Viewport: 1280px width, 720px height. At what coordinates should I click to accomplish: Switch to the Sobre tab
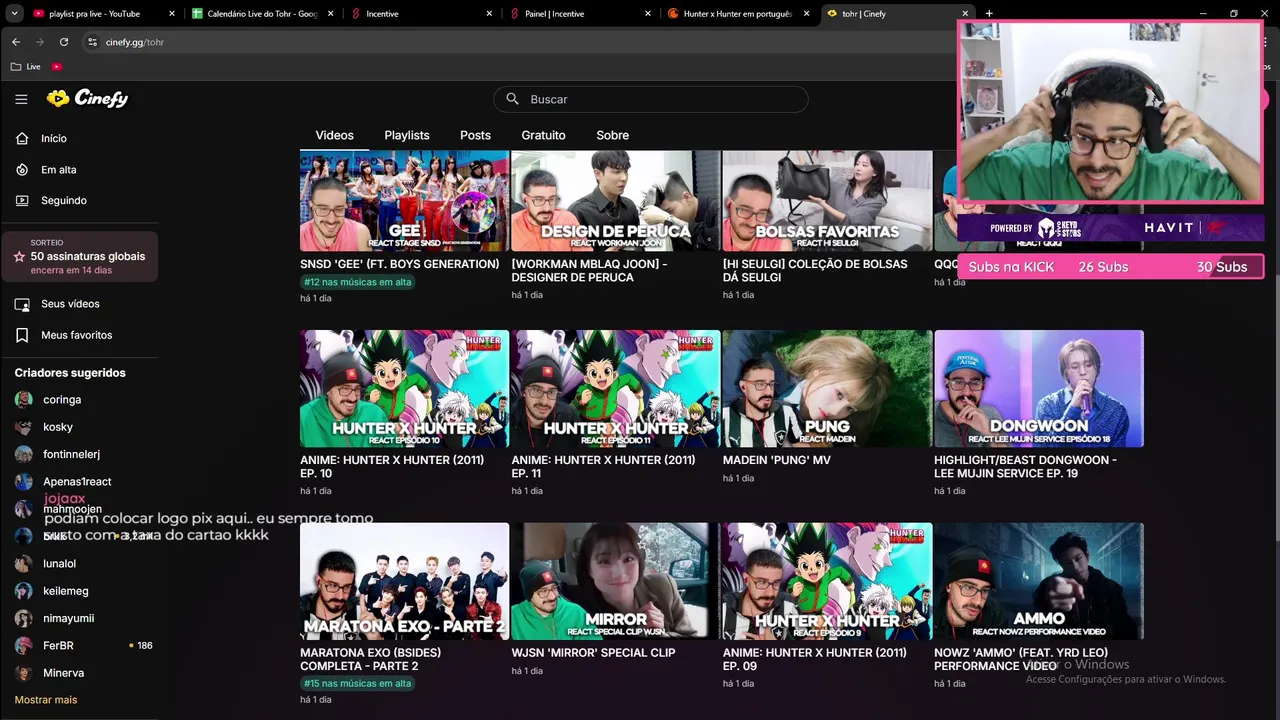tap(613, 135)
